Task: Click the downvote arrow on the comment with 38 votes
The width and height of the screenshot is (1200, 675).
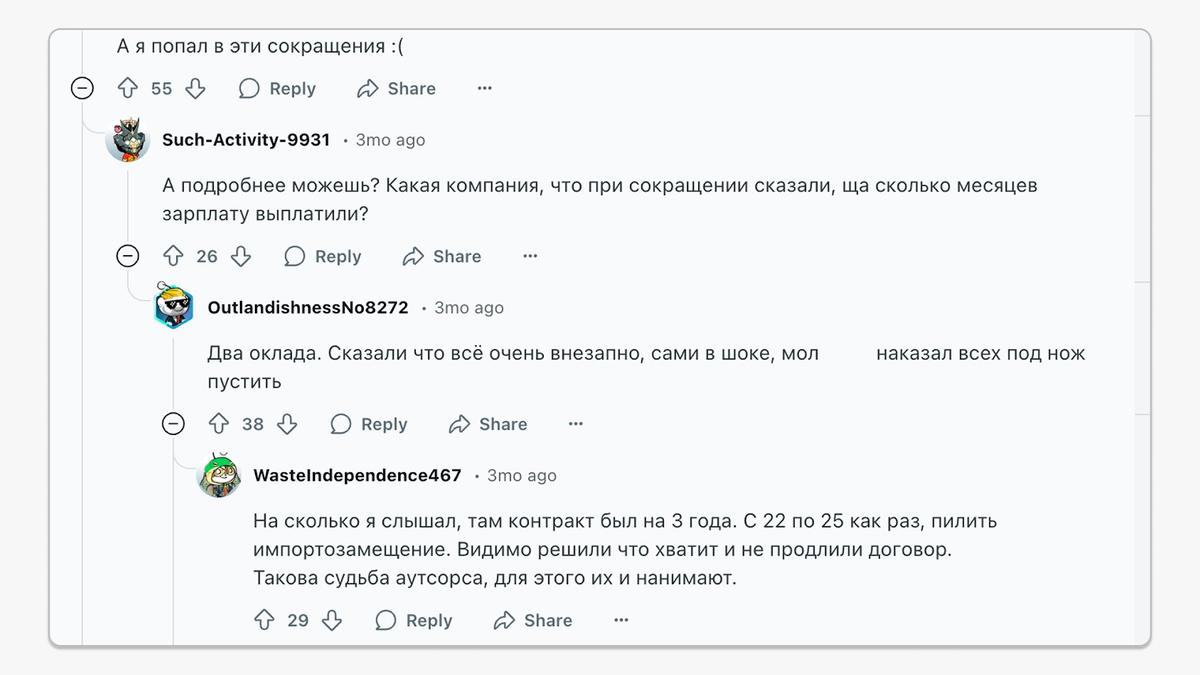Action: pyautogui.click(x=287, y=424)
